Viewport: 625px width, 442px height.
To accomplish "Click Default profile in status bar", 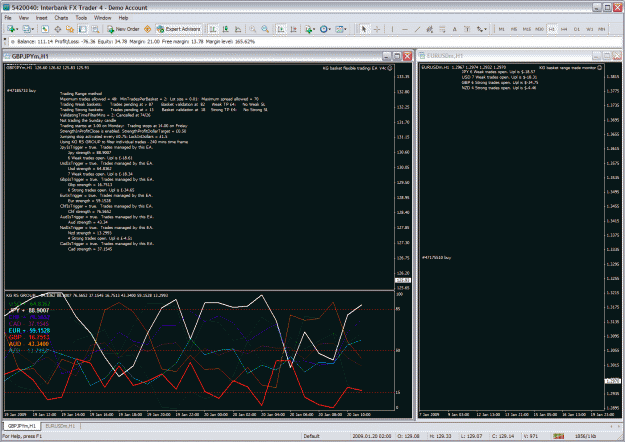I will (311, 436).
